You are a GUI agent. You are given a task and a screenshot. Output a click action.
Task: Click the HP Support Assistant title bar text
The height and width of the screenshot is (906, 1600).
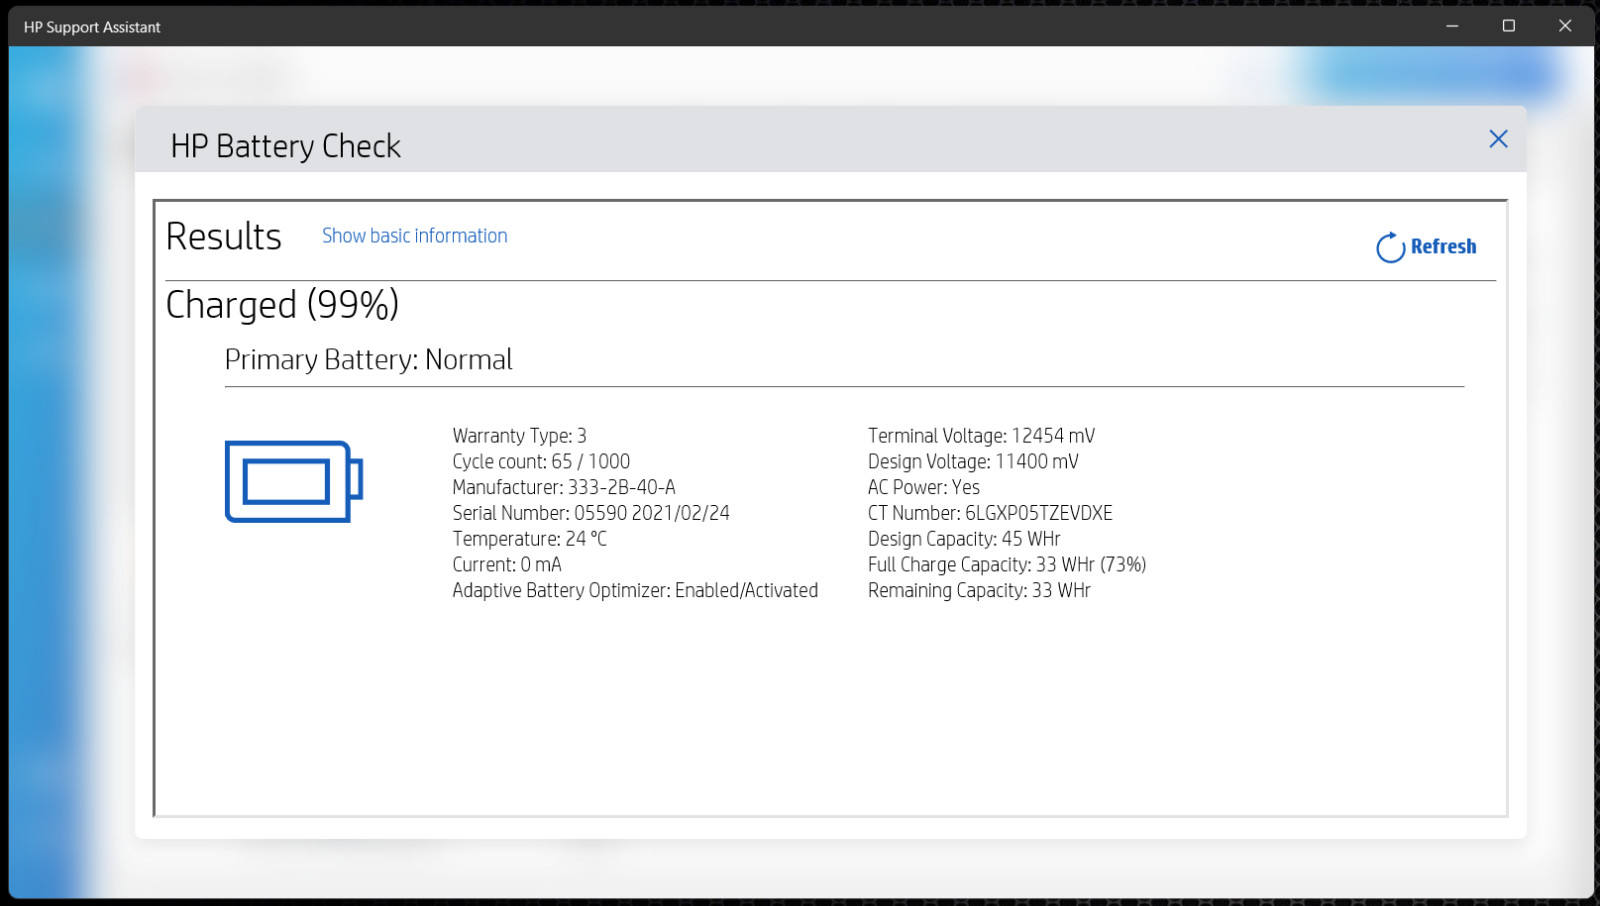click(92, 27)
